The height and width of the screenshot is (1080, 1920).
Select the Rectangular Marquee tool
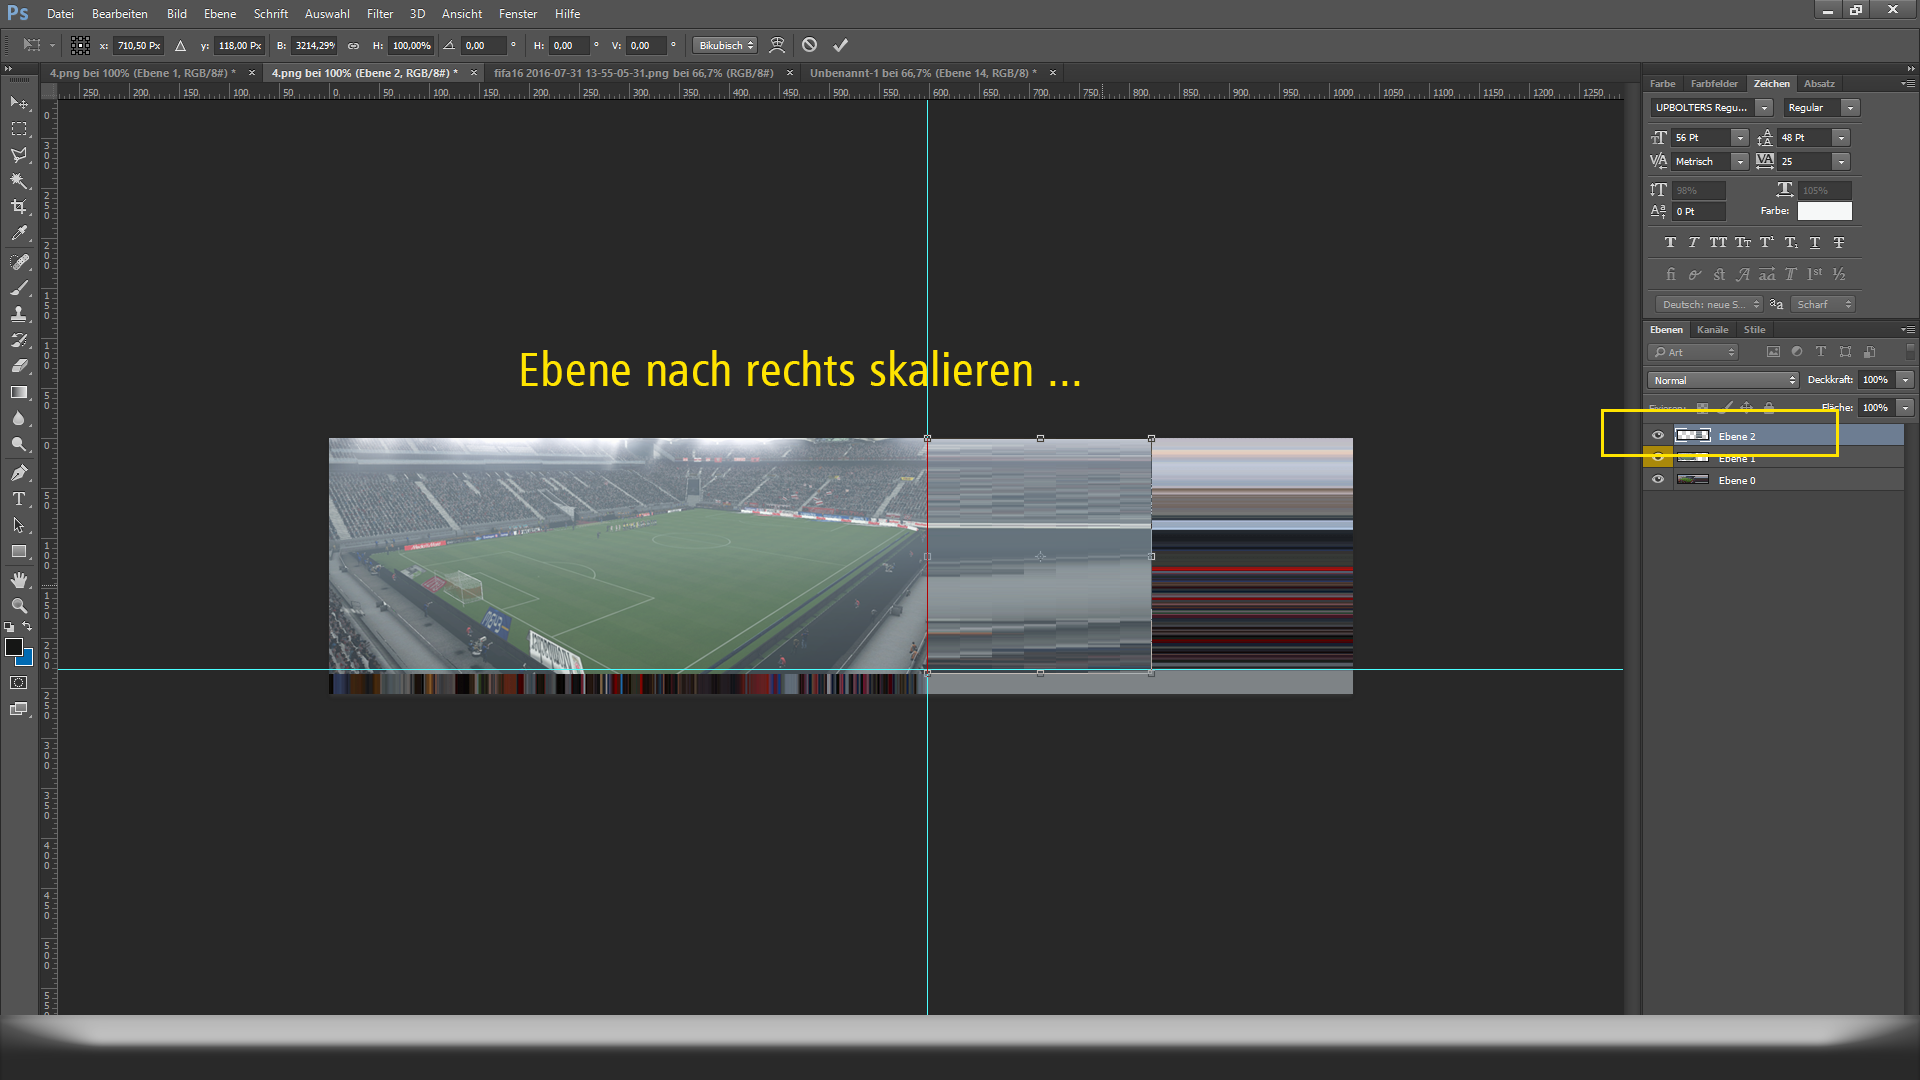pyautogui.click(x=19, y=129)
